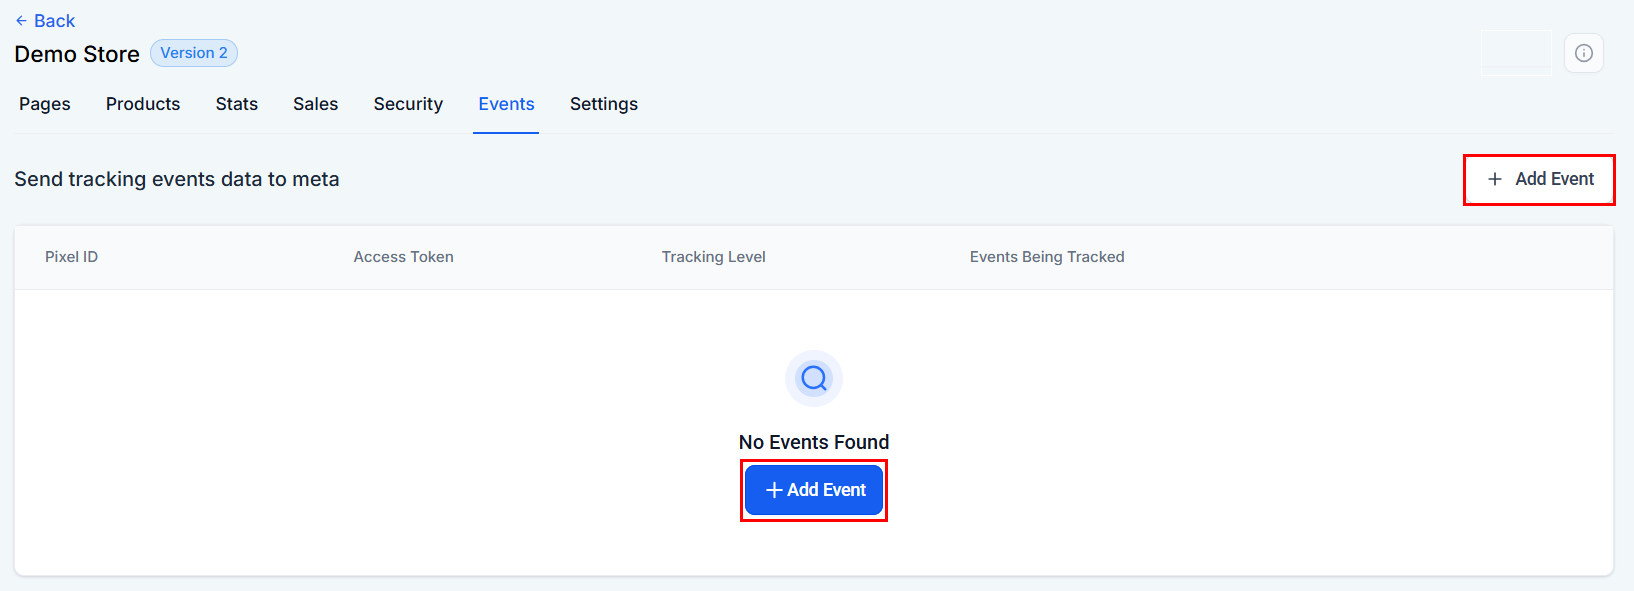Open the info circle icon
Image resolution: width=1634 pixels, height=591 pixels.
click(x=1583, y=53)
